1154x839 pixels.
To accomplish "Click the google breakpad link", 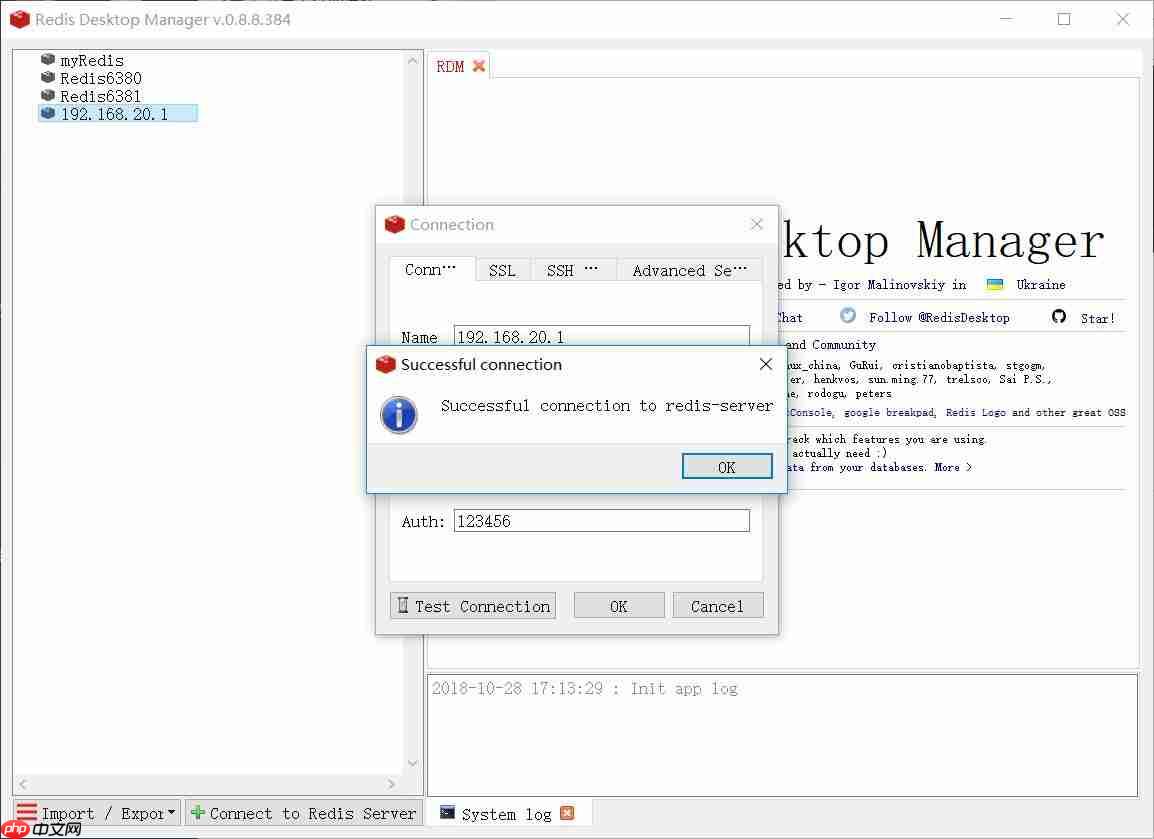I will pos(889,412).
